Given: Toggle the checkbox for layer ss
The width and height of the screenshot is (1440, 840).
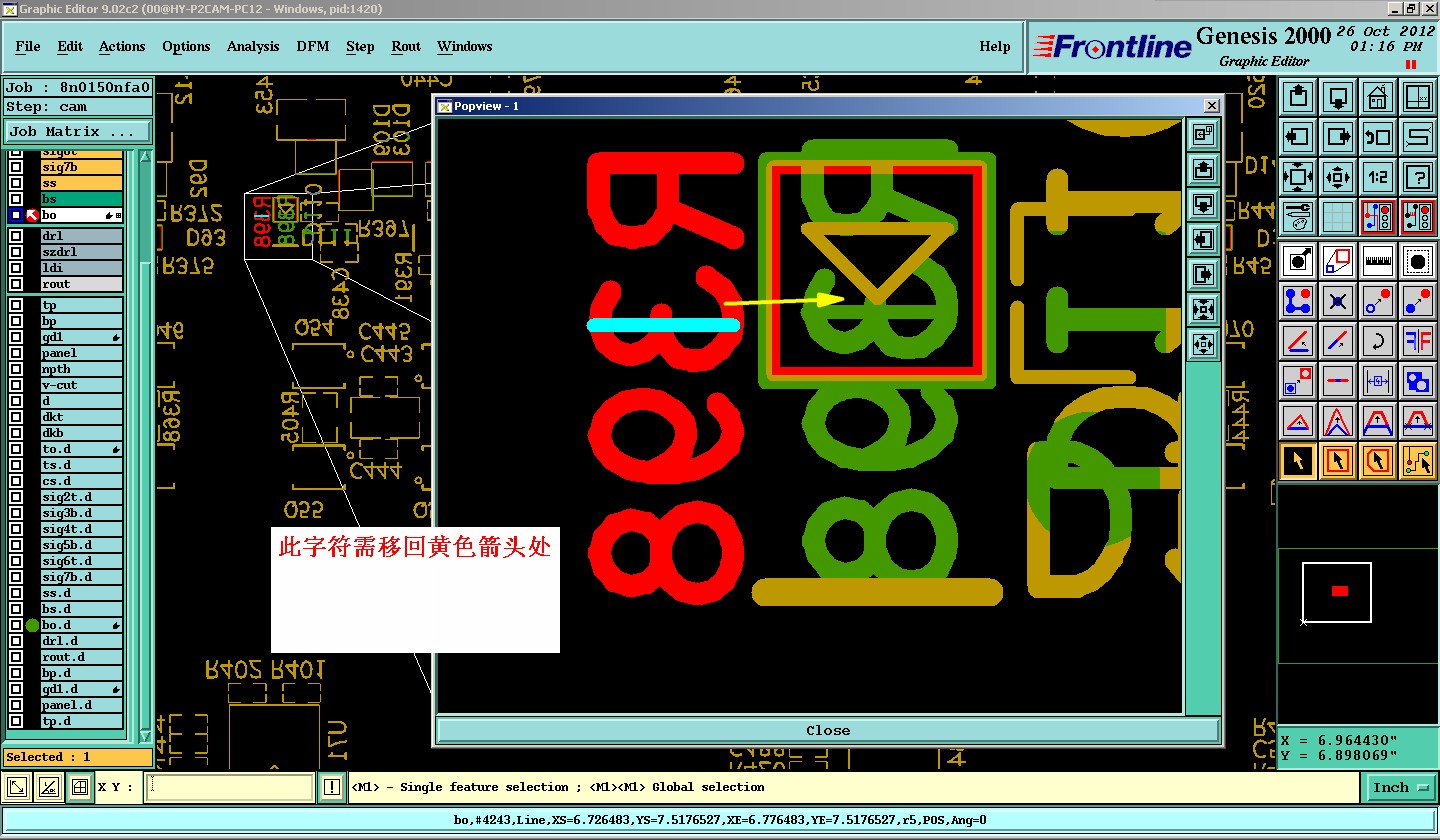Looking at the screenshot, I should click(16, 184).
